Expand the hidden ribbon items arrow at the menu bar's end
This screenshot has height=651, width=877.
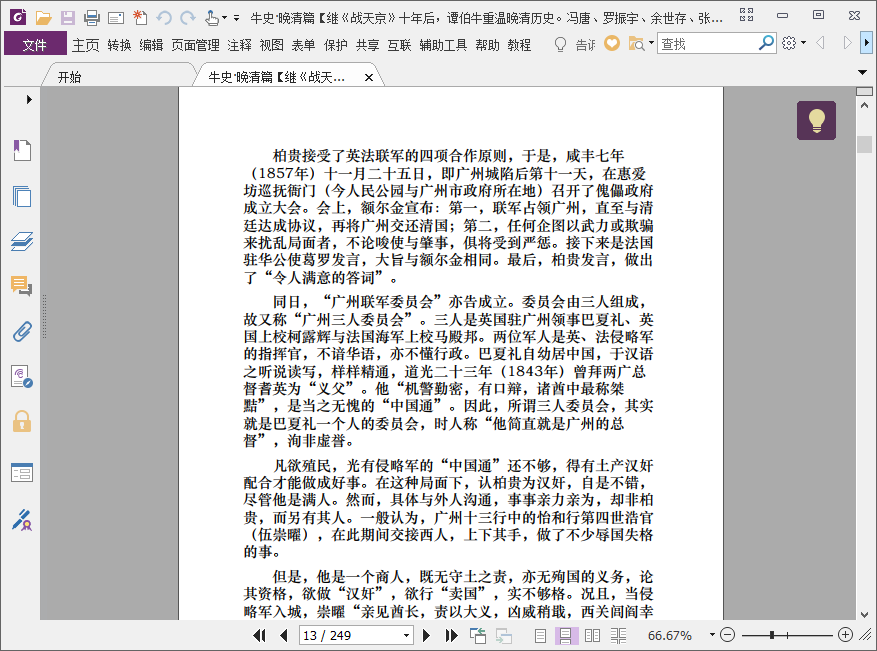867,42
